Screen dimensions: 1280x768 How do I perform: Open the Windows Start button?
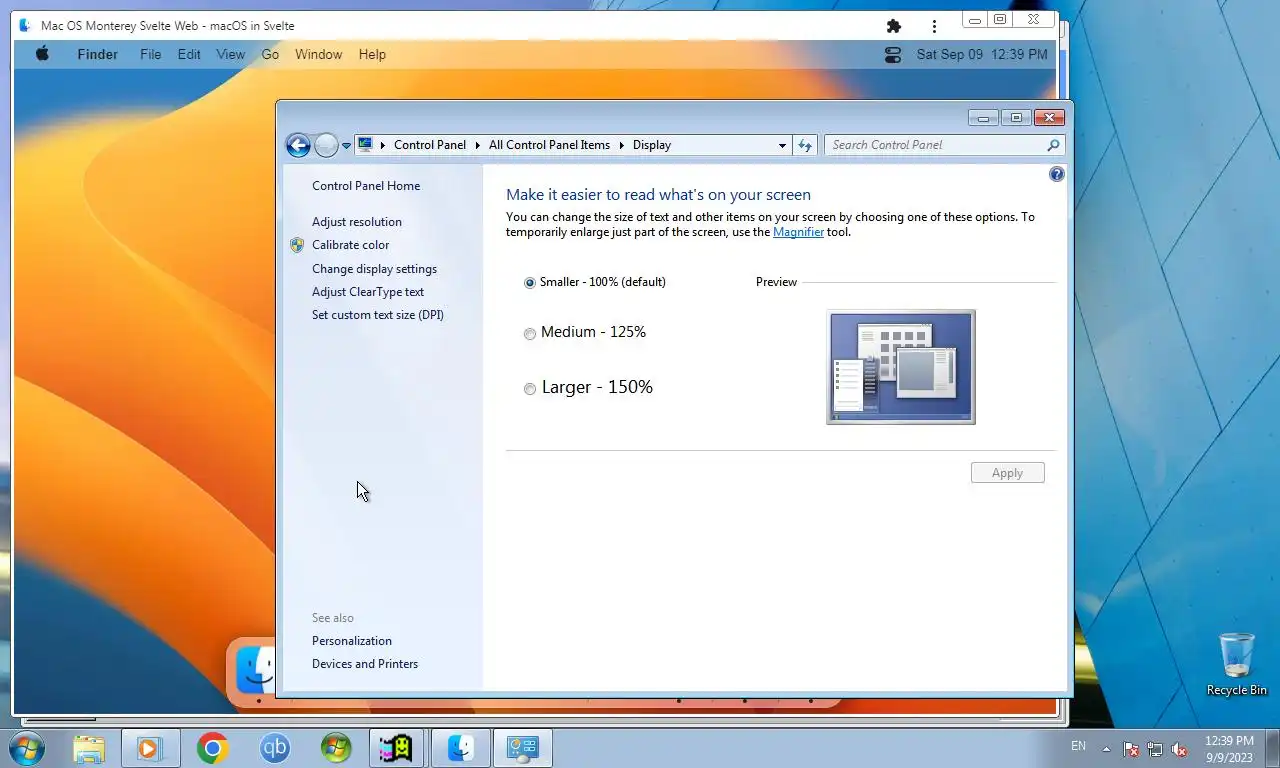(x=27, y=748)
